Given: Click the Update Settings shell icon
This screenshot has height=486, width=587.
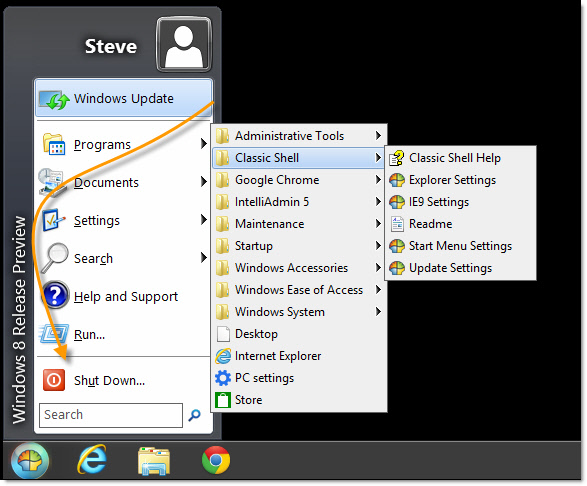Looking at the screenshot, I should (397, 268).
